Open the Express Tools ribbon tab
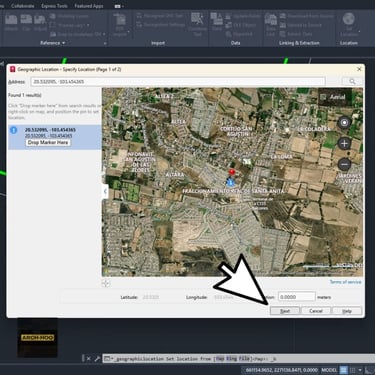Screen dimensions: 375x375 click(54, 6)
